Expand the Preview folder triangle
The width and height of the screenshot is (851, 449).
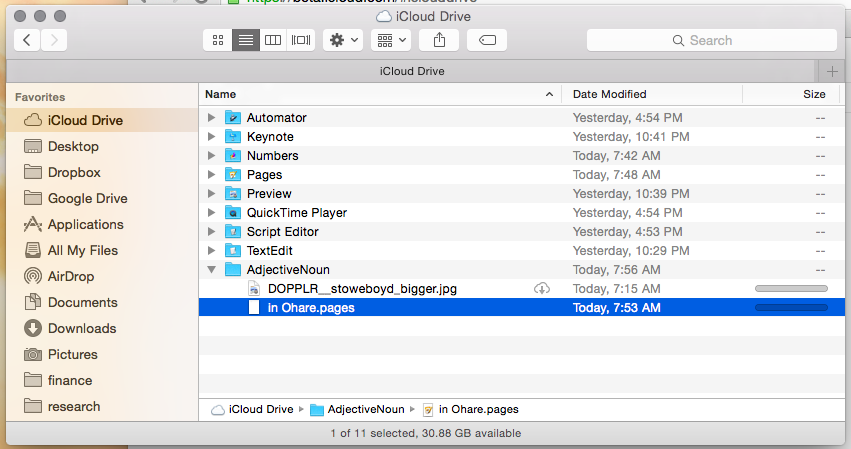(212, 193)
